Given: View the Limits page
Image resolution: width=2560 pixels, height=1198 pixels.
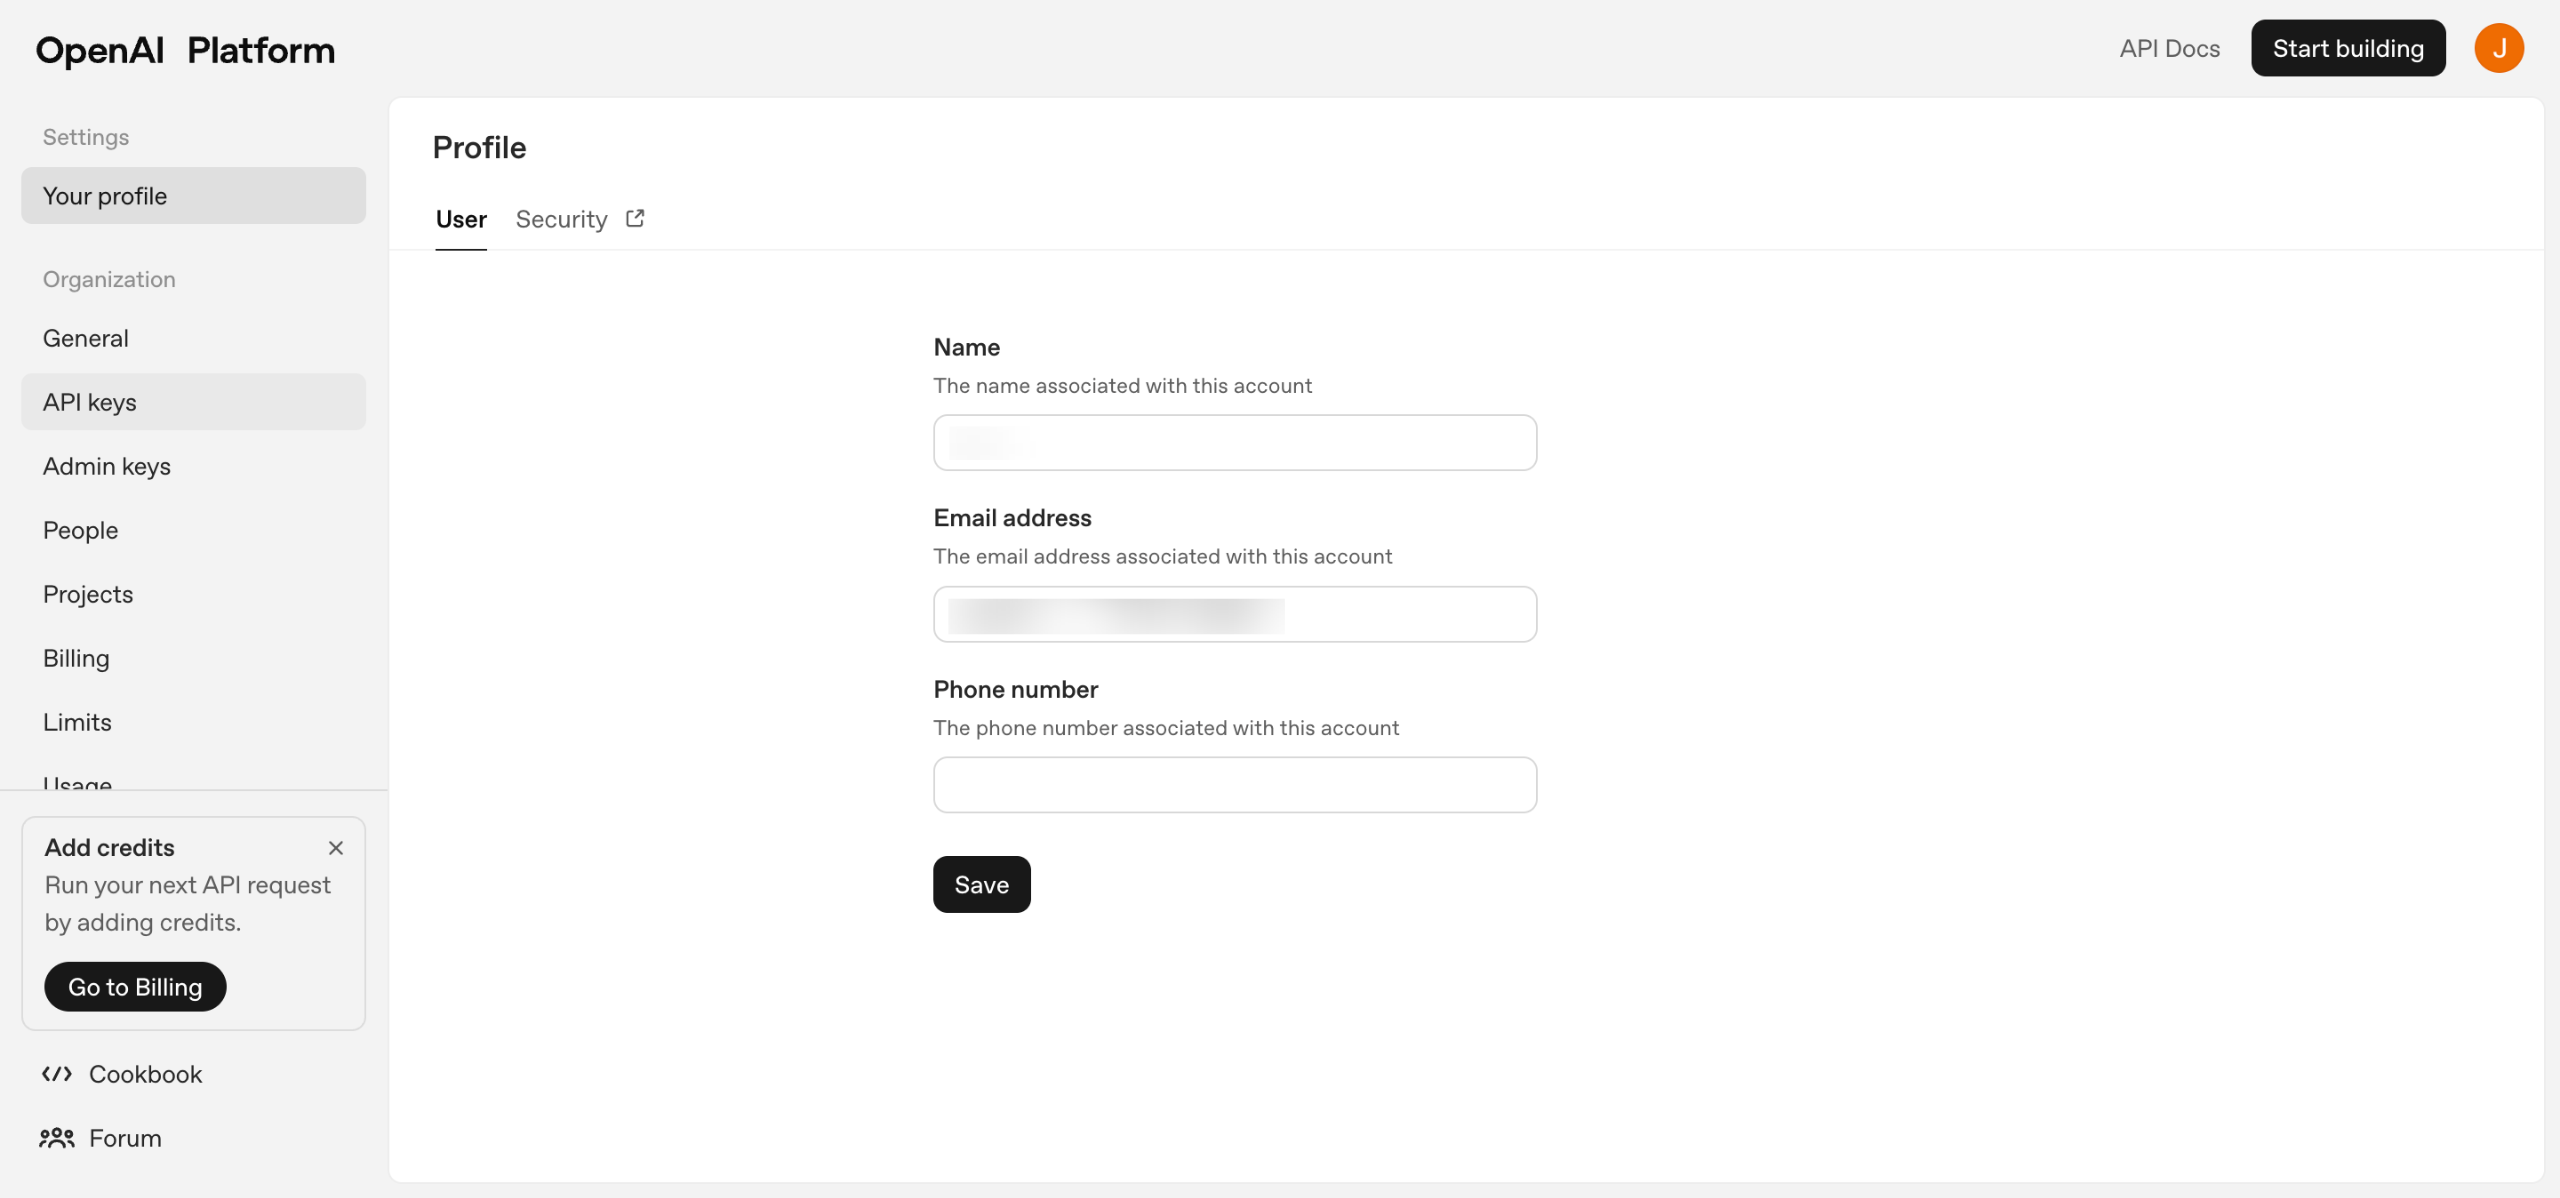Looking at the screenshot, I should coord(77,722).
